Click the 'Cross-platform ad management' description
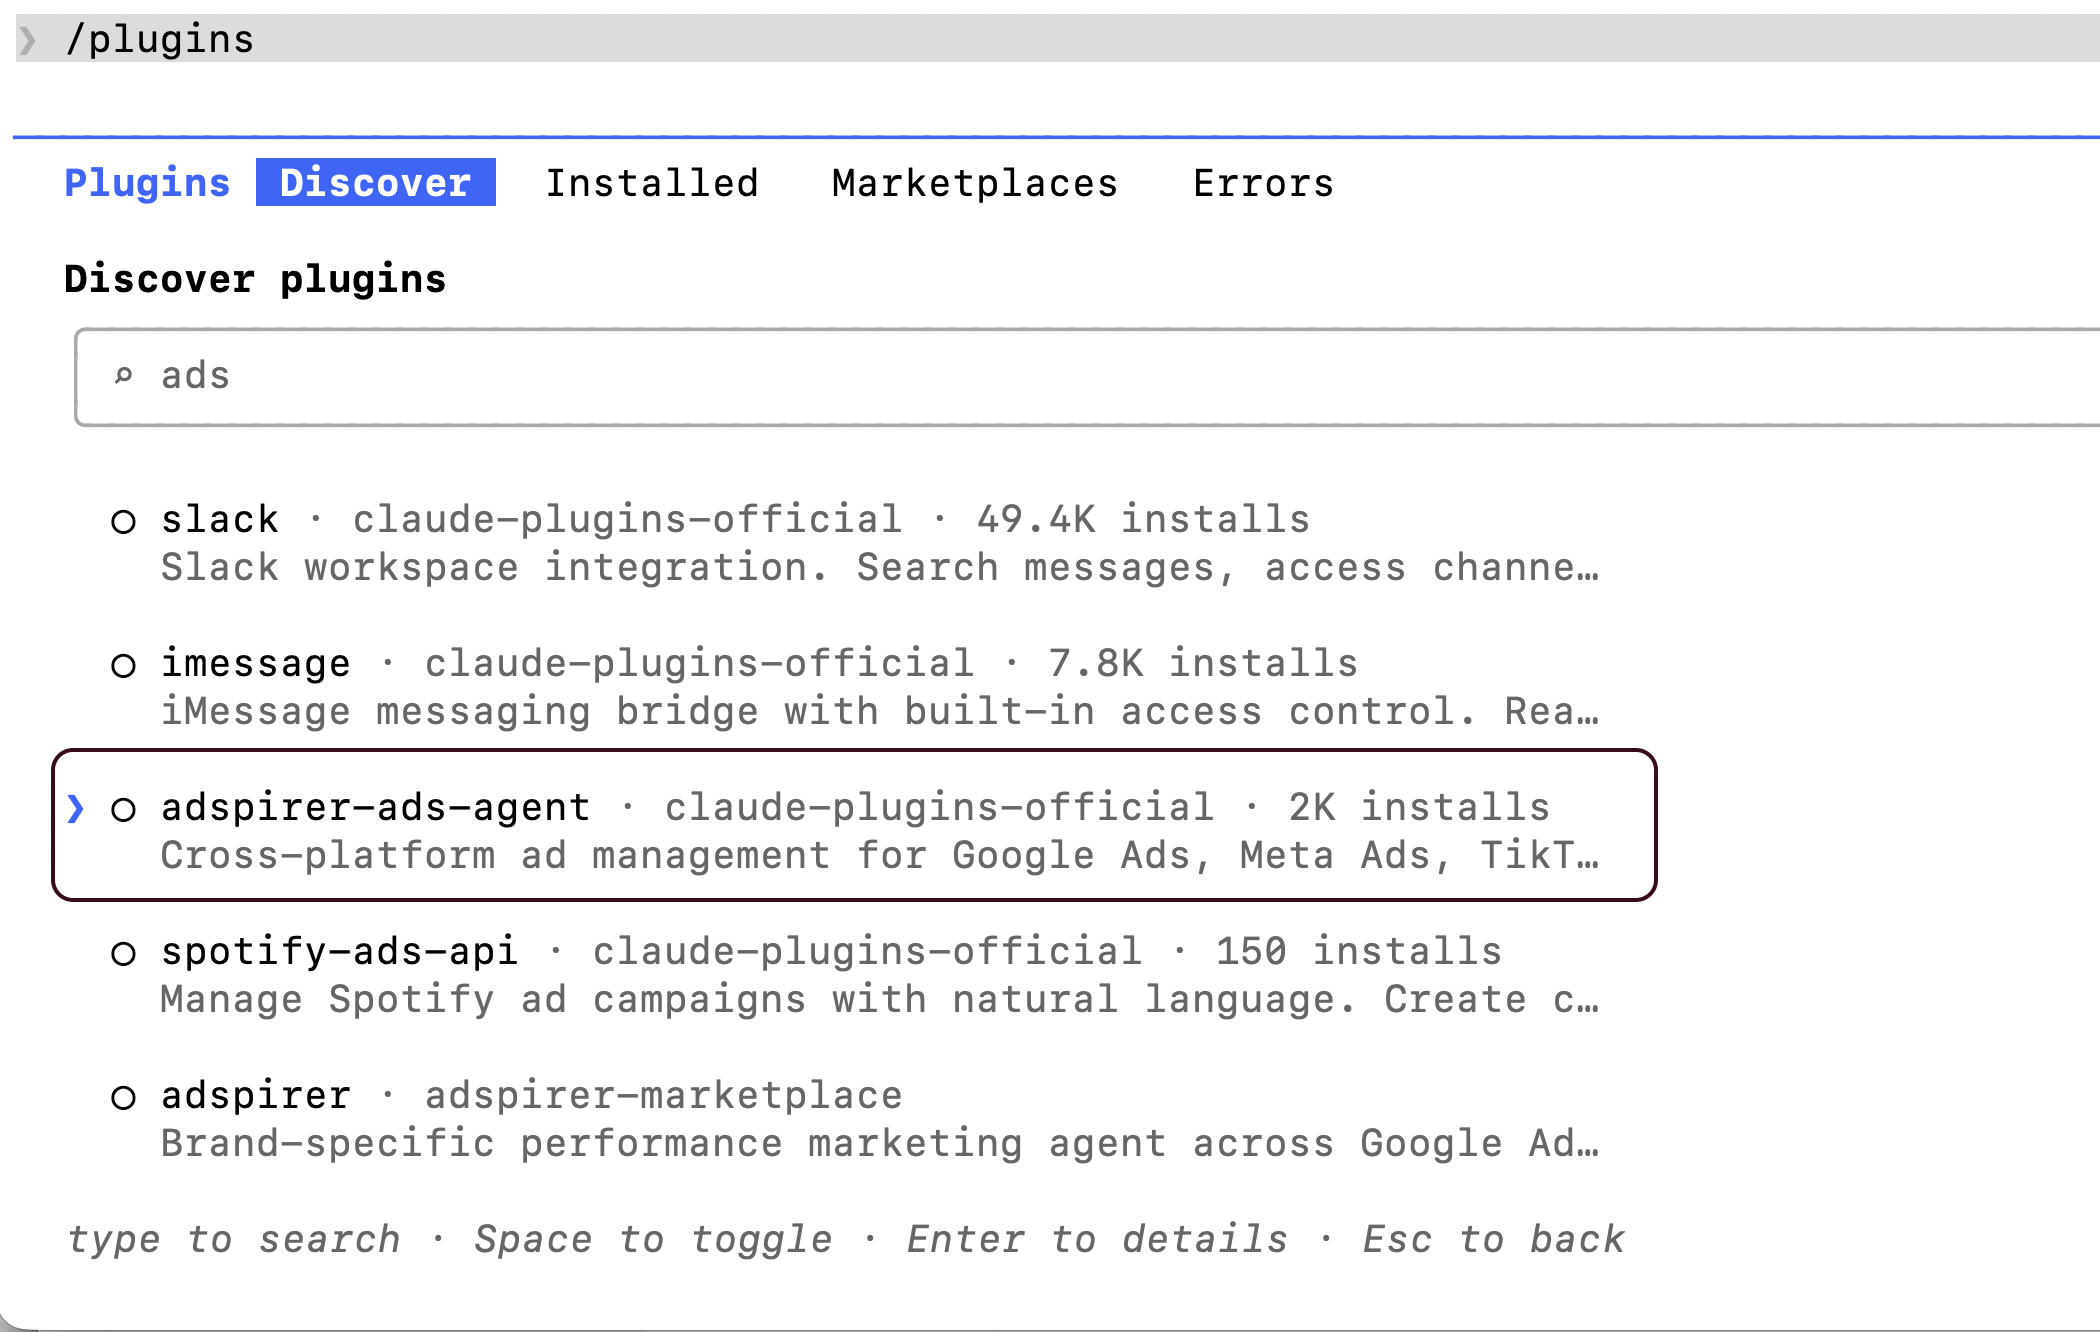The width and height of the screenshot is (2100, 1332). coord(880,855)
